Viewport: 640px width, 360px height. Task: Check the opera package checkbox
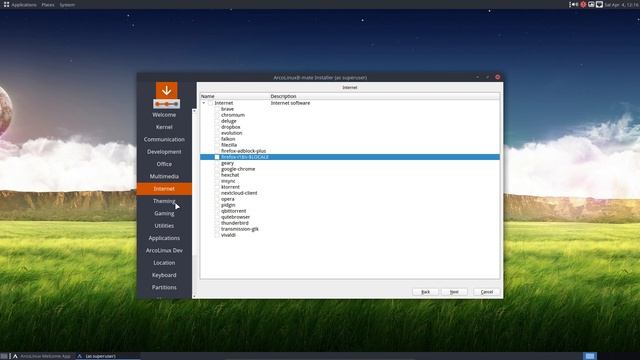coord(217,199)
